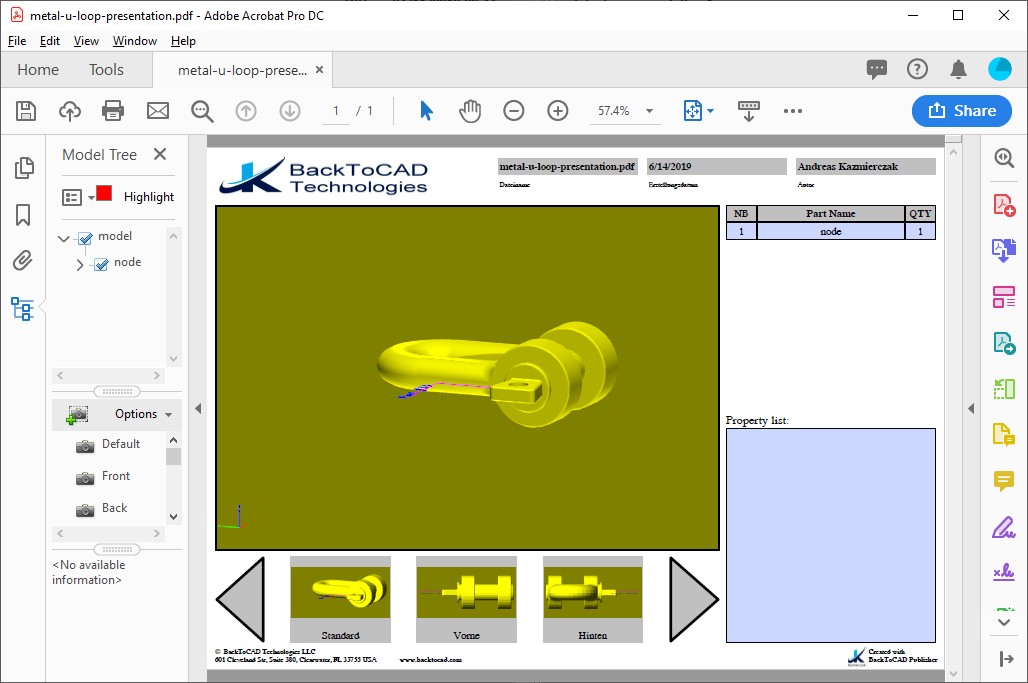Image resolution: width=1028 pixels, height=683 pixels.
Task: Open the search magnifier tool in the right pane
Action: [1004, 158]
